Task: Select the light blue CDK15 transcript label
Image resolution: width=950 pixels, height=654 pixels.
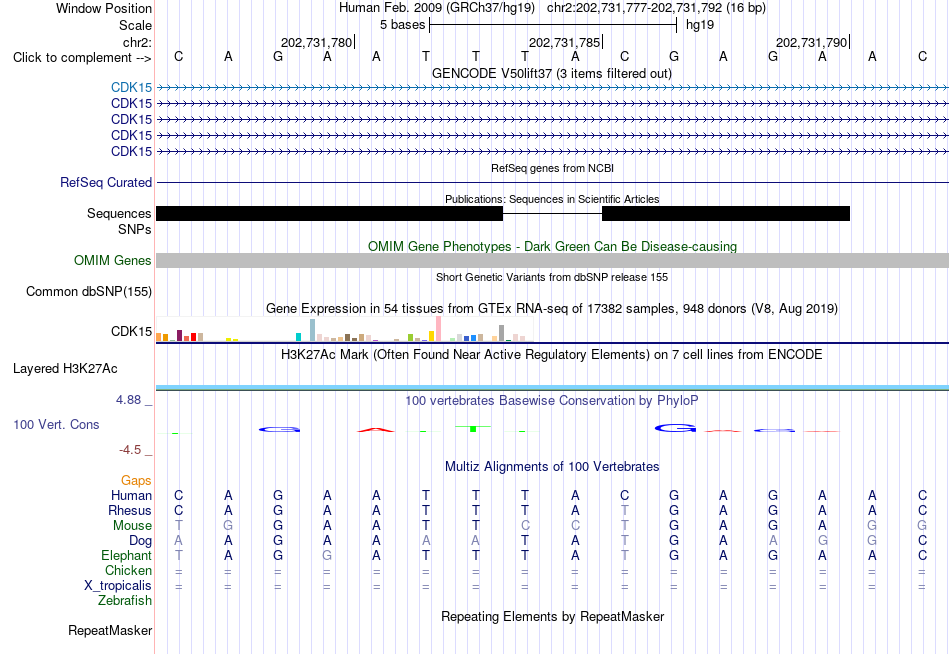Action: [x=131, y=87]
